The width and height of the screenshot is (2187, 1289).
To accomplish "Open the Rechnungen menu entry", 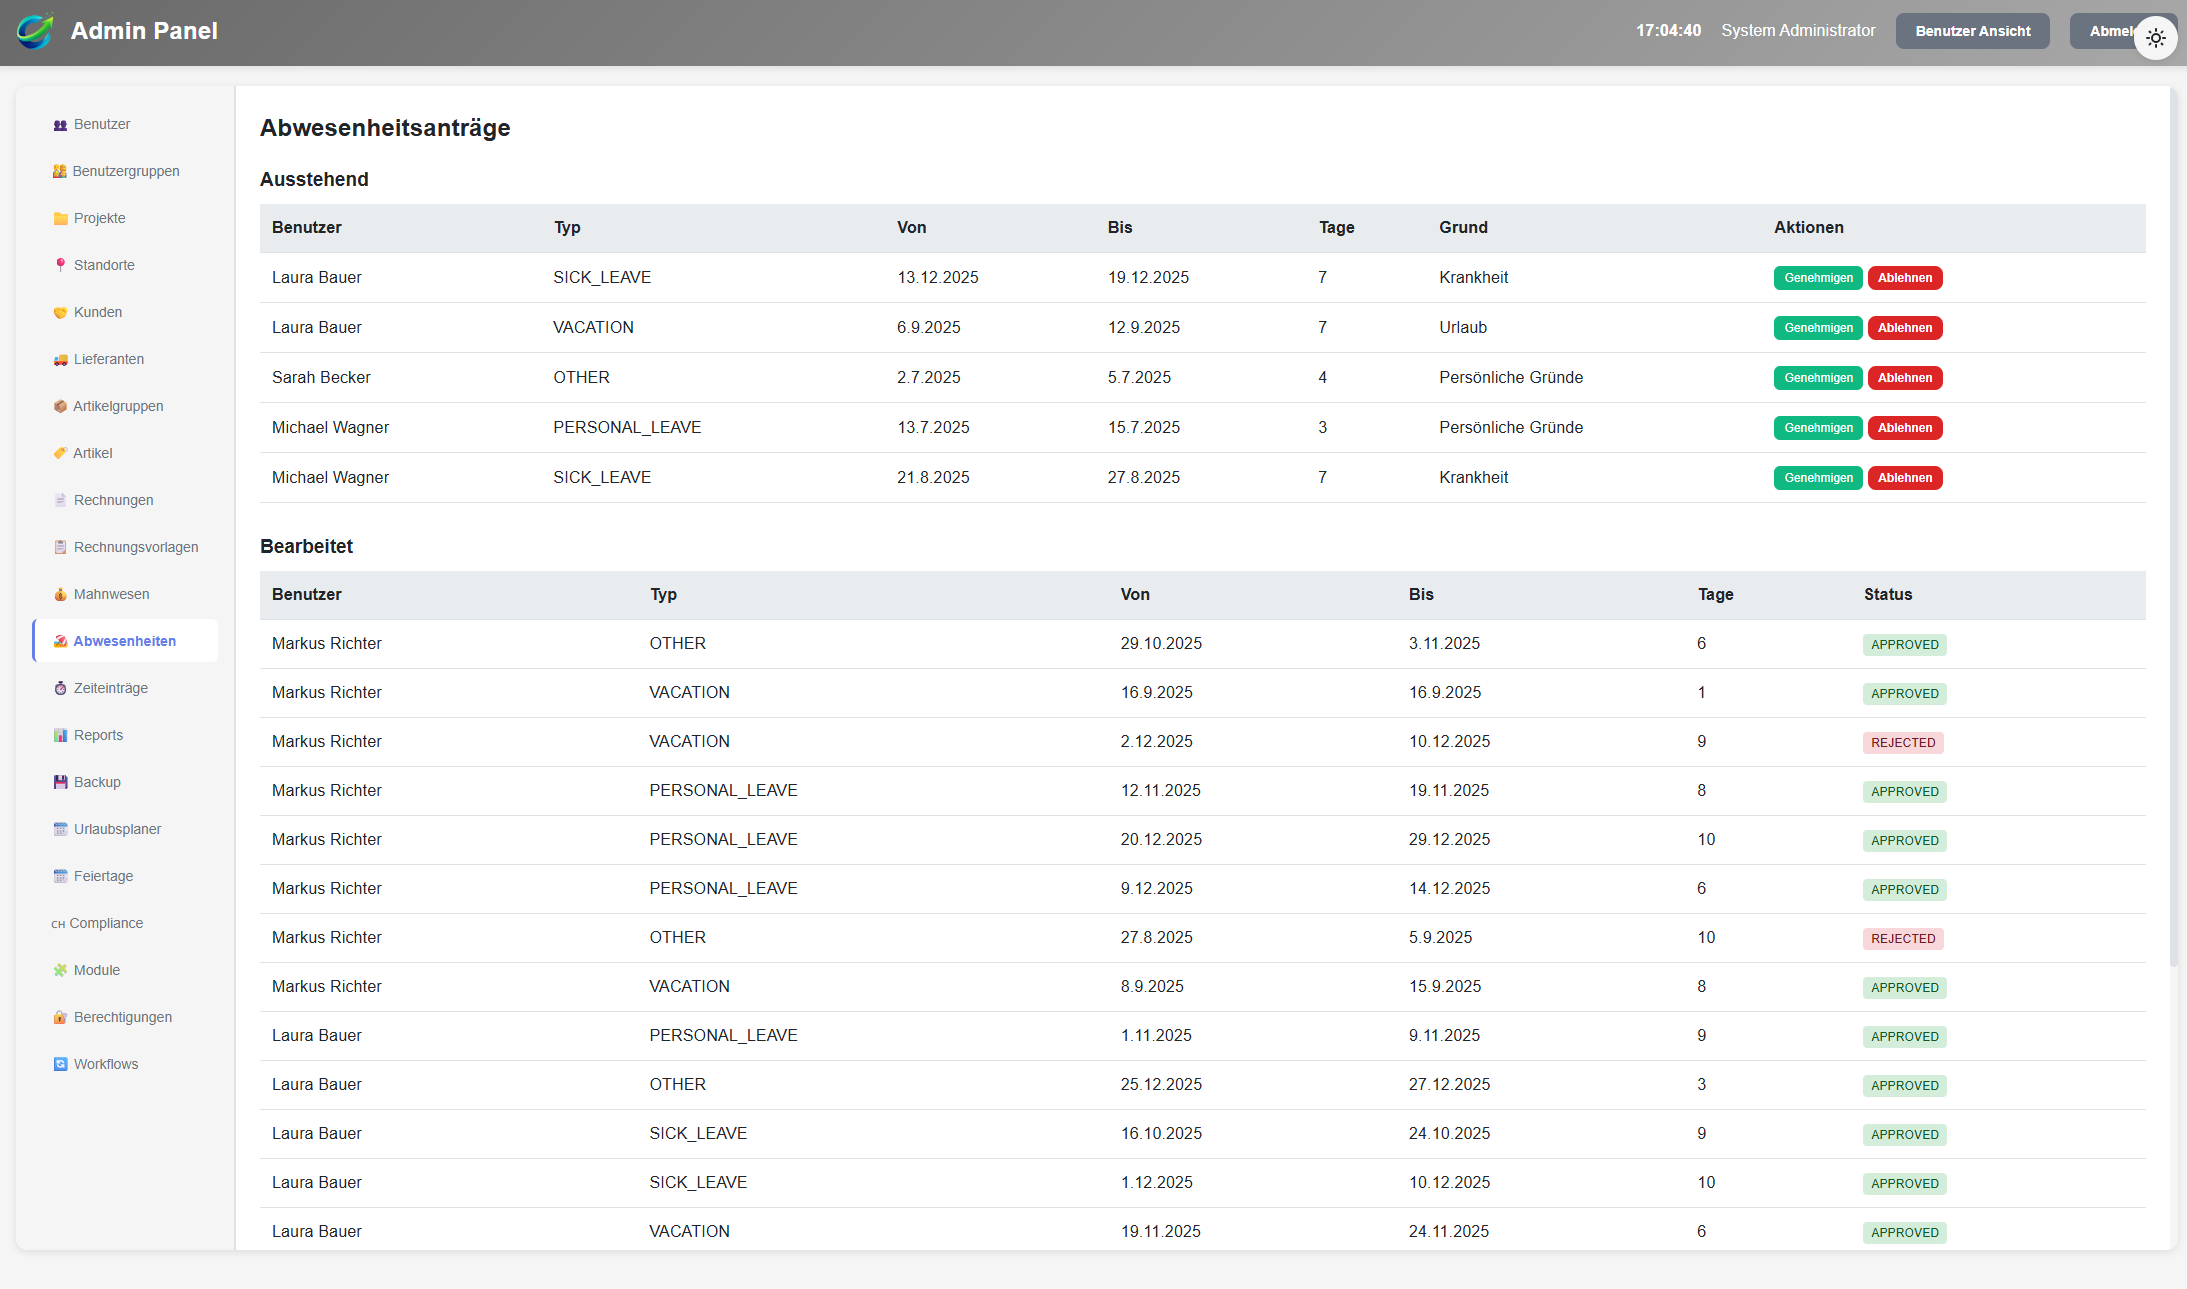I will click(x=113, y=500).
